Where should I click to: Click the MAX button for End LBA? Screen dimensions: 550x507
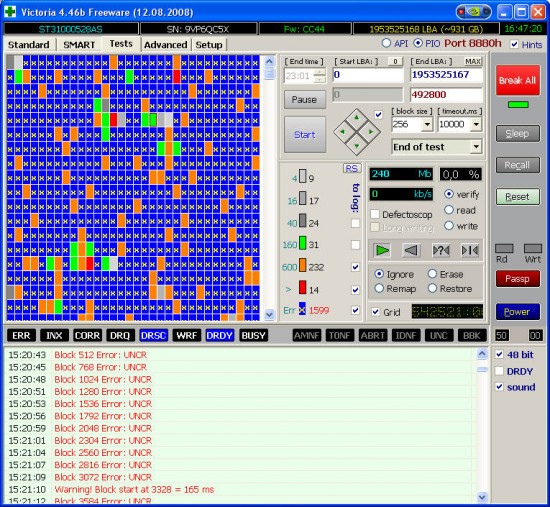[473, 61]
